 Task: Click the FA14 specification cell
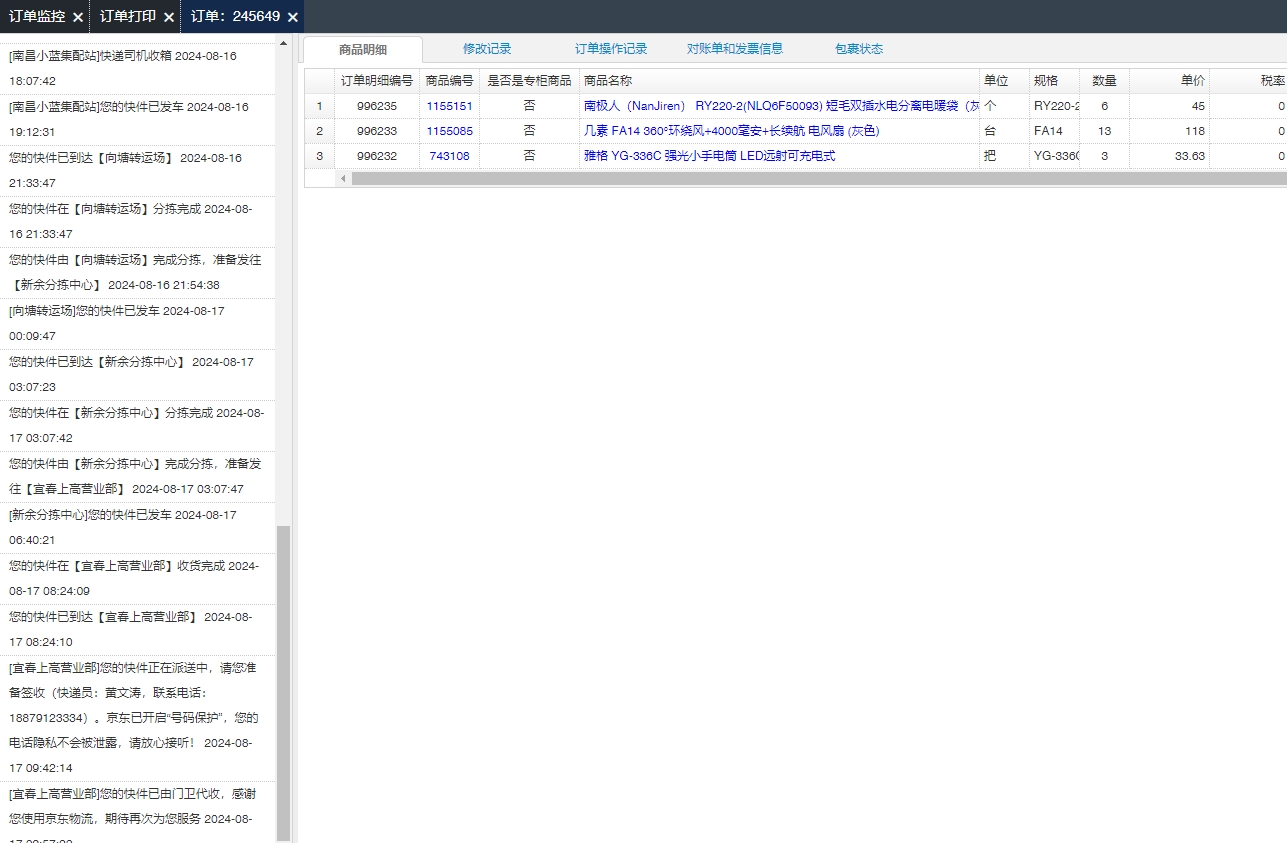click(1054, 130)
